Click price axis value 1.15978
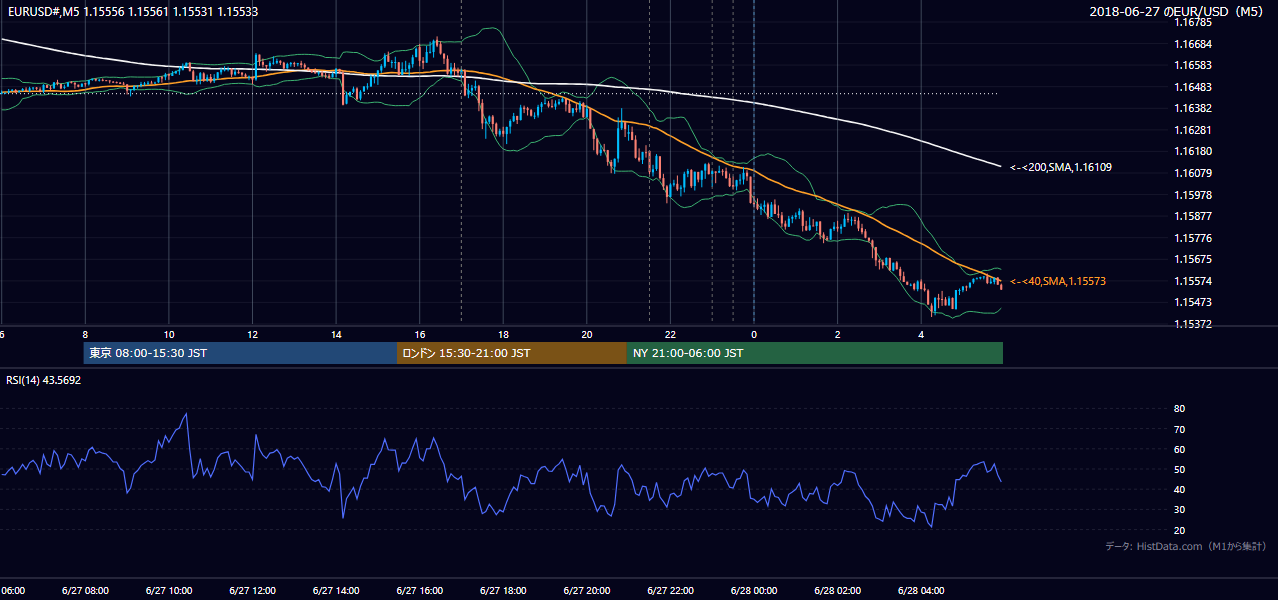The width and height of the screenshot is (1278, 600). [x=1192, y=195]
